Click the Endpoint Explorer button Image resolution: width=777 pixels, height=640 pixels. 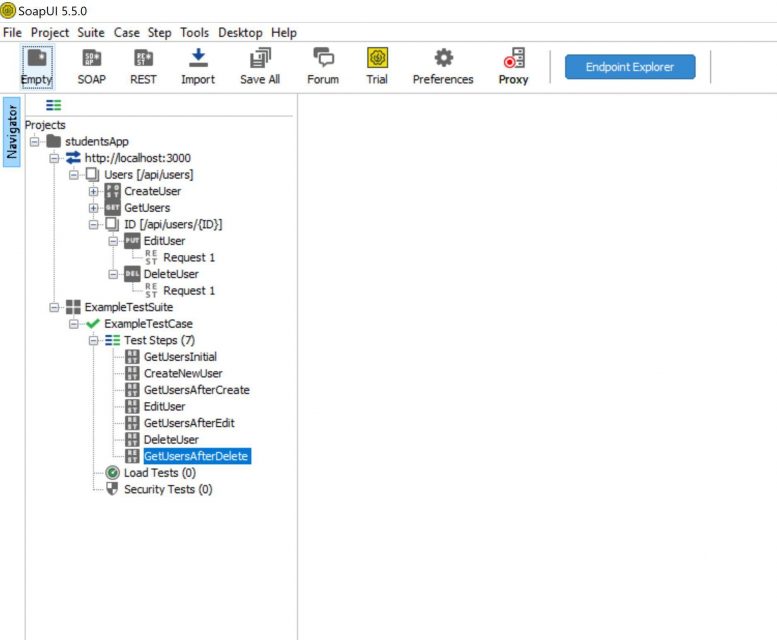coord(630,67)
